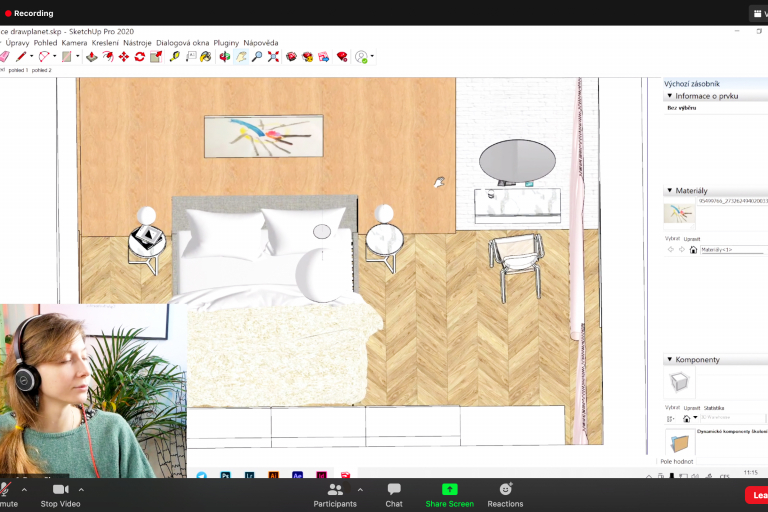Switch to the pohled 2 scene tab
This screenshot has width=768, height=512.
[42, 71]
